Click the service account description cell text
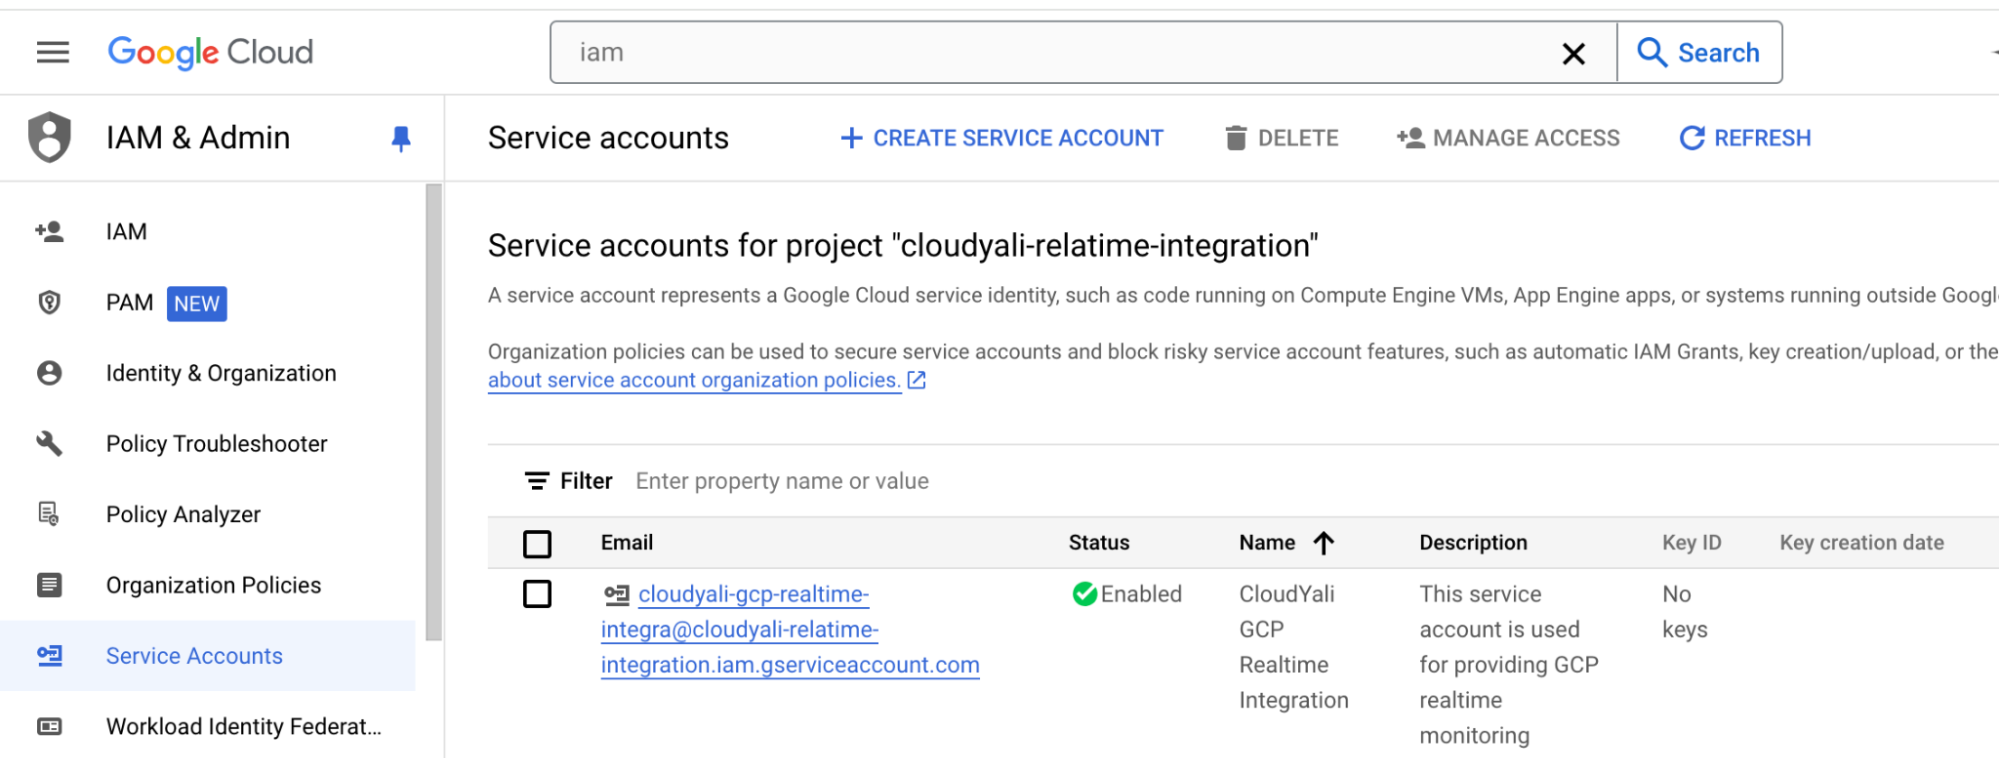The image size is (1999, 759). pos(1509,665)
